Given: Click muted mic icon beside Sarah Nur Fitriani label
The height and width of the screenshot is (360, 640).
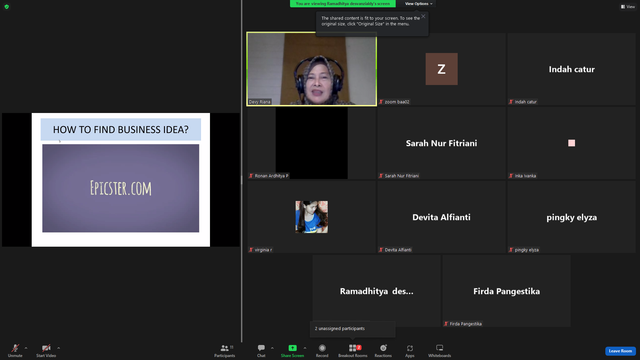Looking at the screenshot, I should tap(381, 176).
